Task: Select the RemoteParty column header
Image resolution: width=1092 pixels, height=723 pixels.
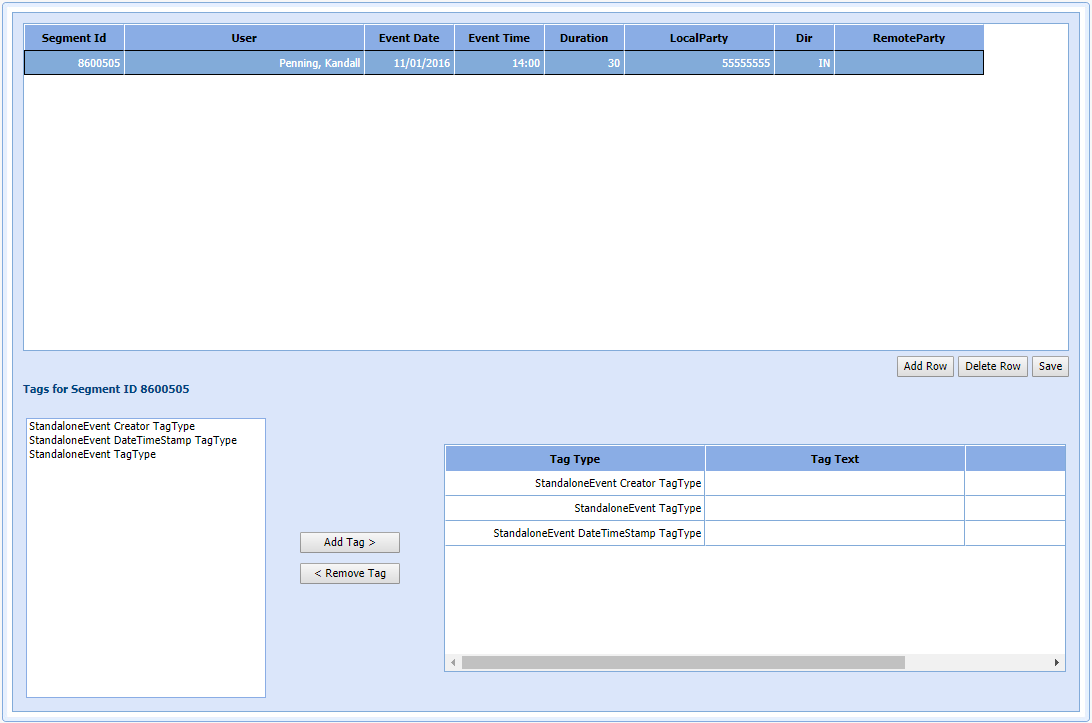Action: click(908, 38)
